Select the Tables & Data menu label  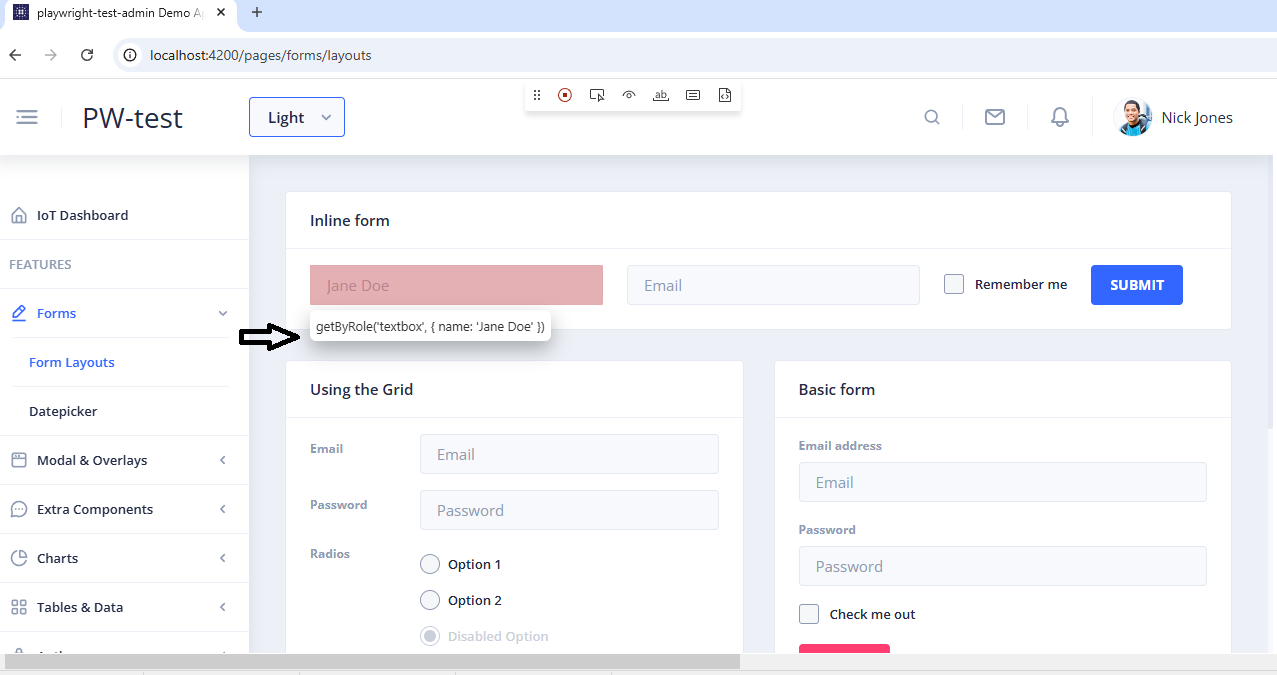pyautogui.click(x=80, y=607)
